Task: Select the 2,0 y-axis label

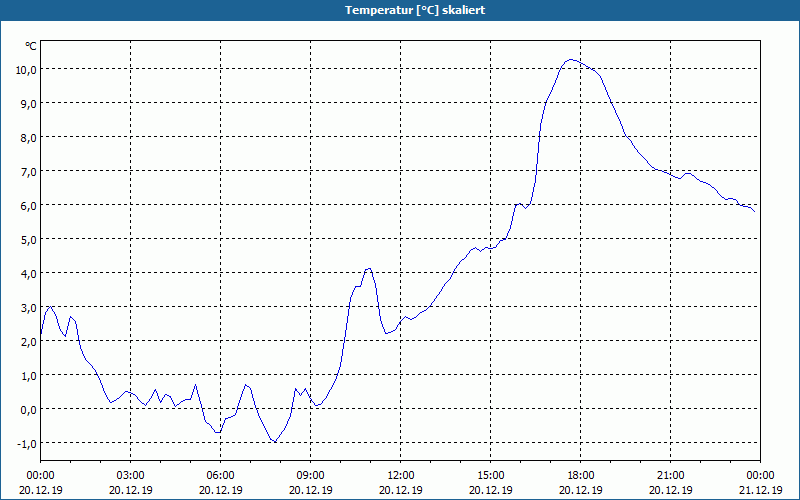Action: [28, 342]
